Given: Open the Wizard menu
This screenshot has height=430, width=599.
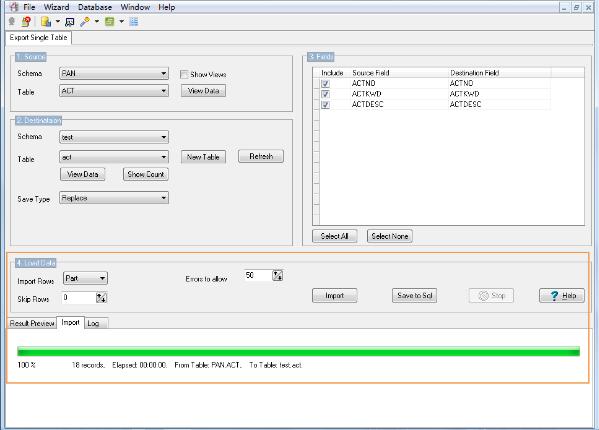Looking at the screenshot, I should pyautogui.click(x=56, y=7).
